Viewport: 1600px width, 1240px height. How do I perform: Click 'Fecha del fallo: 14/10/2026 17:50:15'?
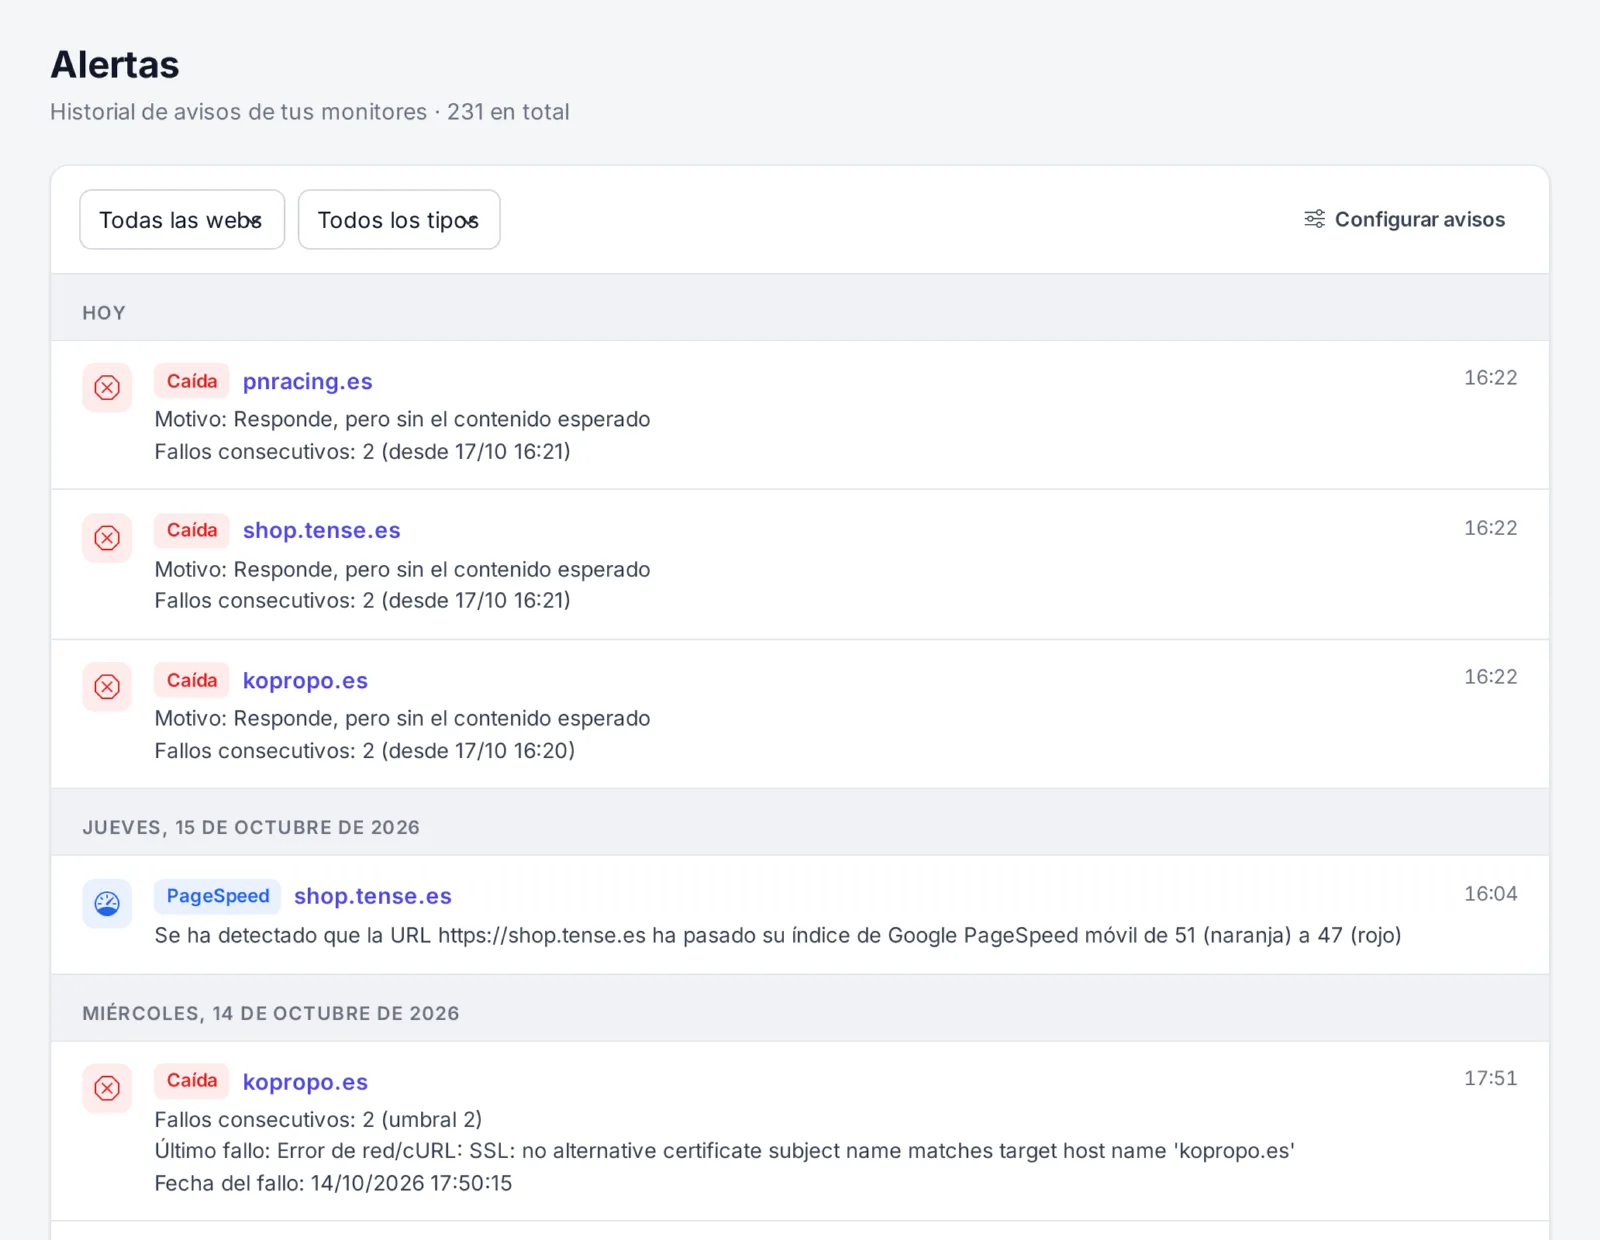[333, 1183]
